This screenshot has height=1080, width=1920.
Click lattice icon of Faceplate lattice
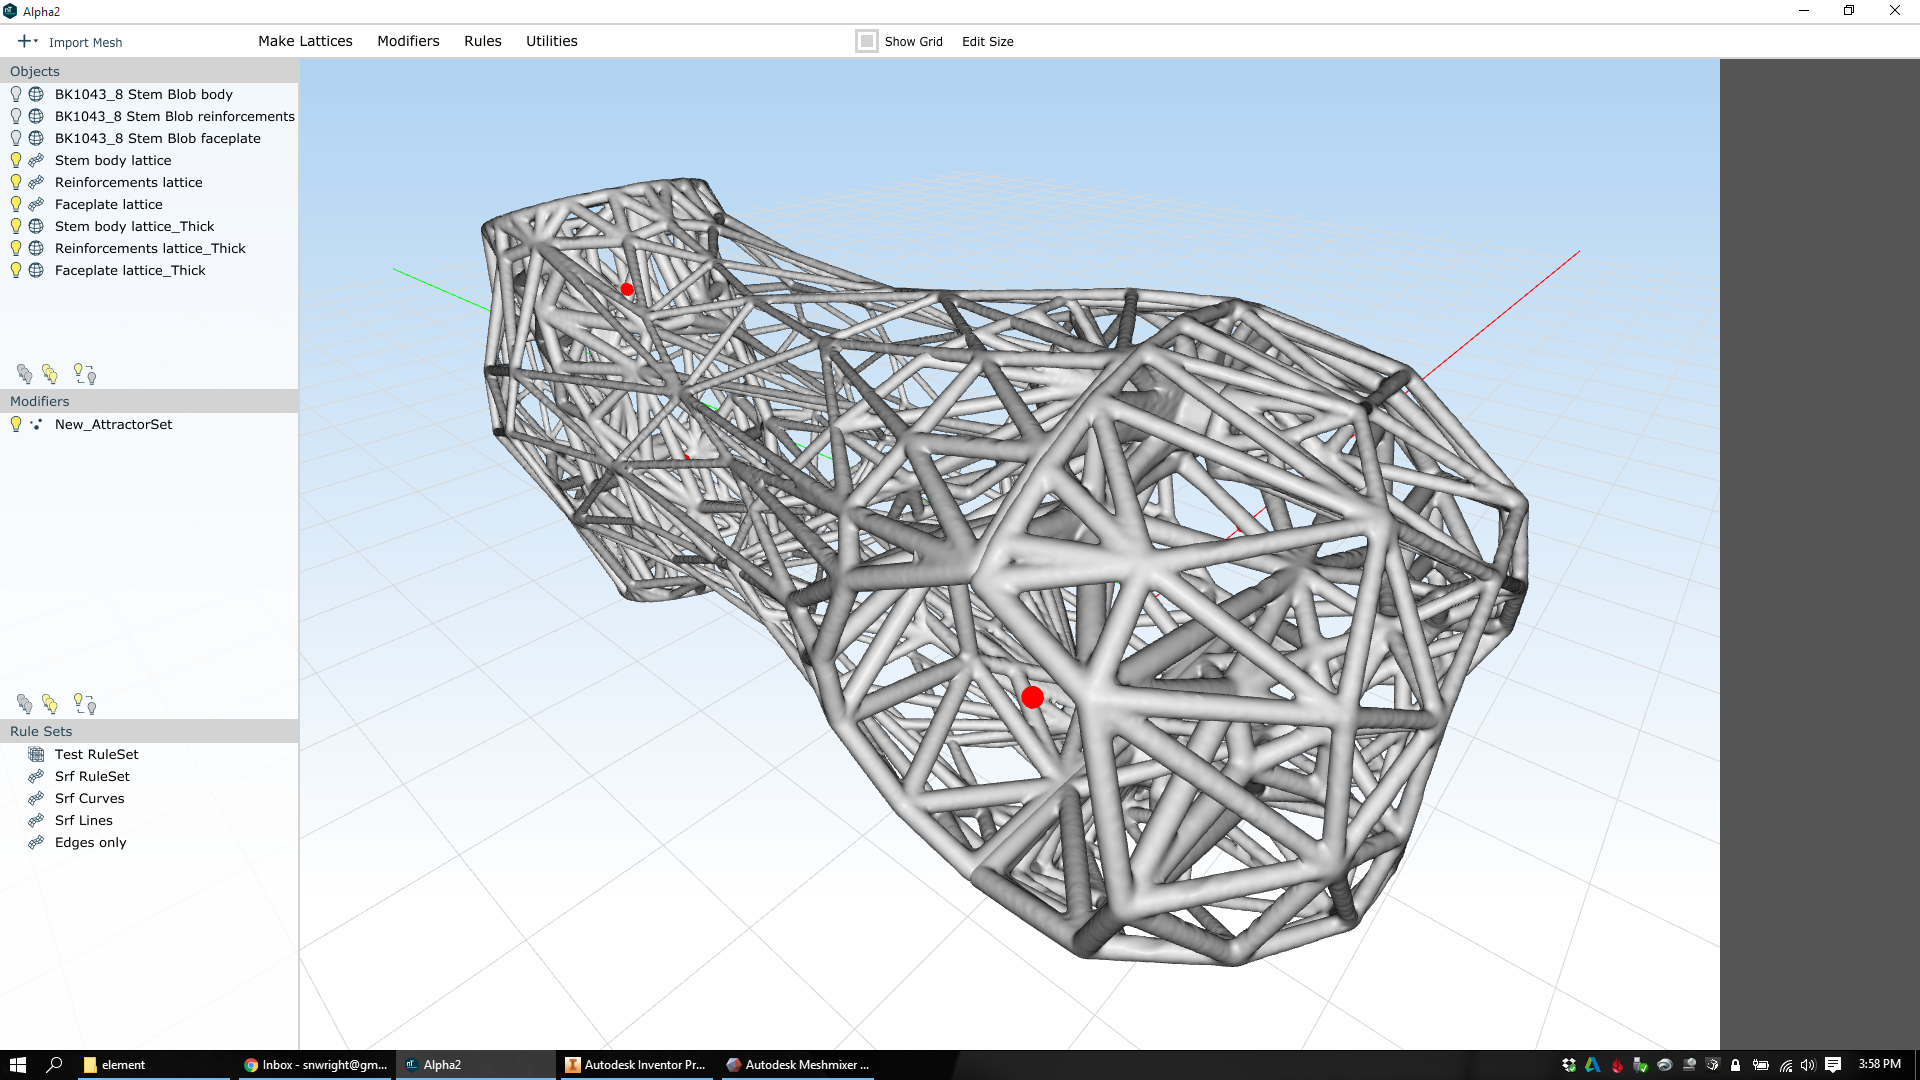pyautogui.click(x=36, y=204)
